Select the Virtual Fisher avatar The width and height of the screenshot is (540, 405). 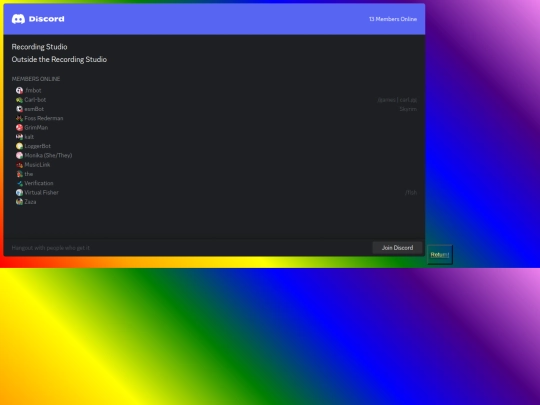coord(19,193)
